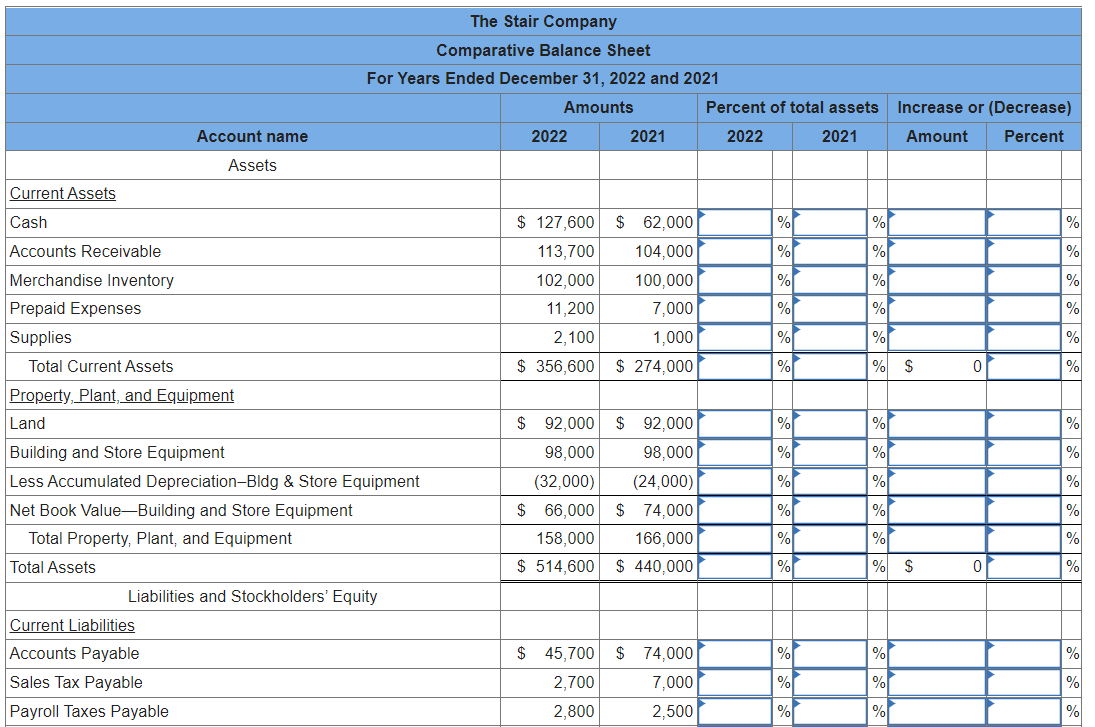1095x727 pixels.
Task: Click the 2,500 Payroll Taxes Payable 2021 amount
Action: click(673, 711)
